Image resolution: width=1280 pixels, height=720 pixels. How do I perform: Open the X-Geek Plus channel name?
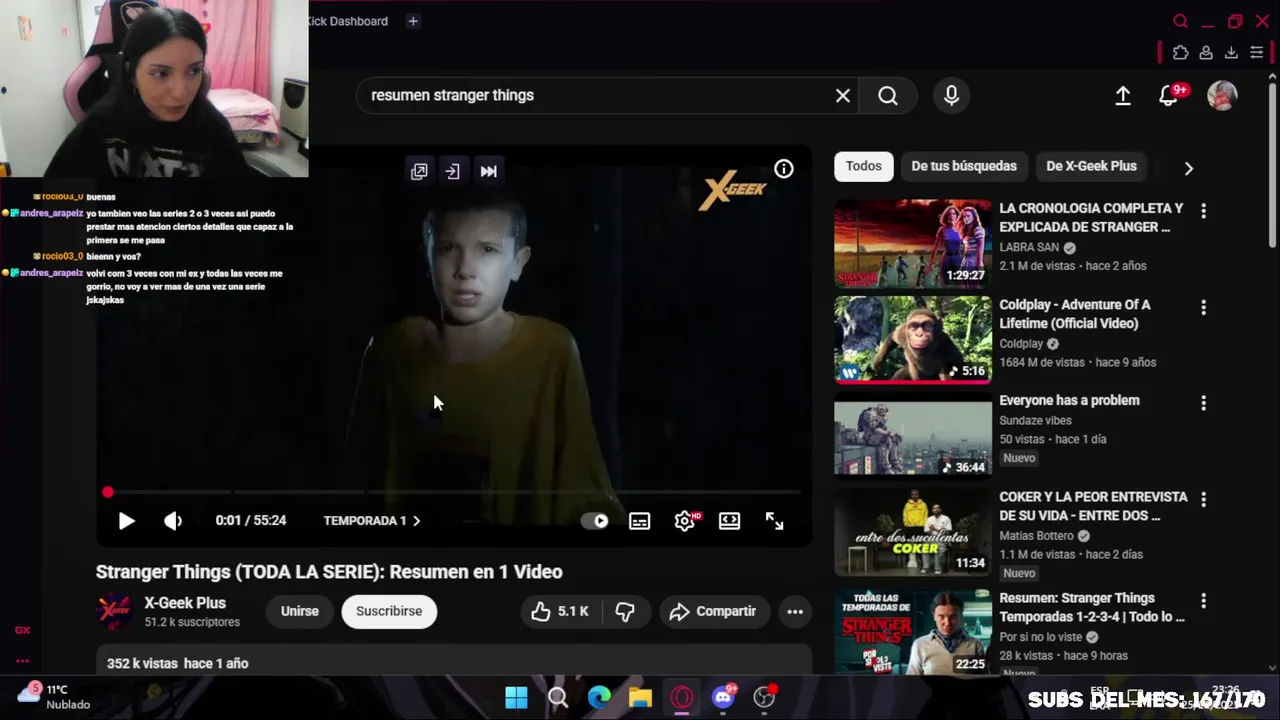185,603
